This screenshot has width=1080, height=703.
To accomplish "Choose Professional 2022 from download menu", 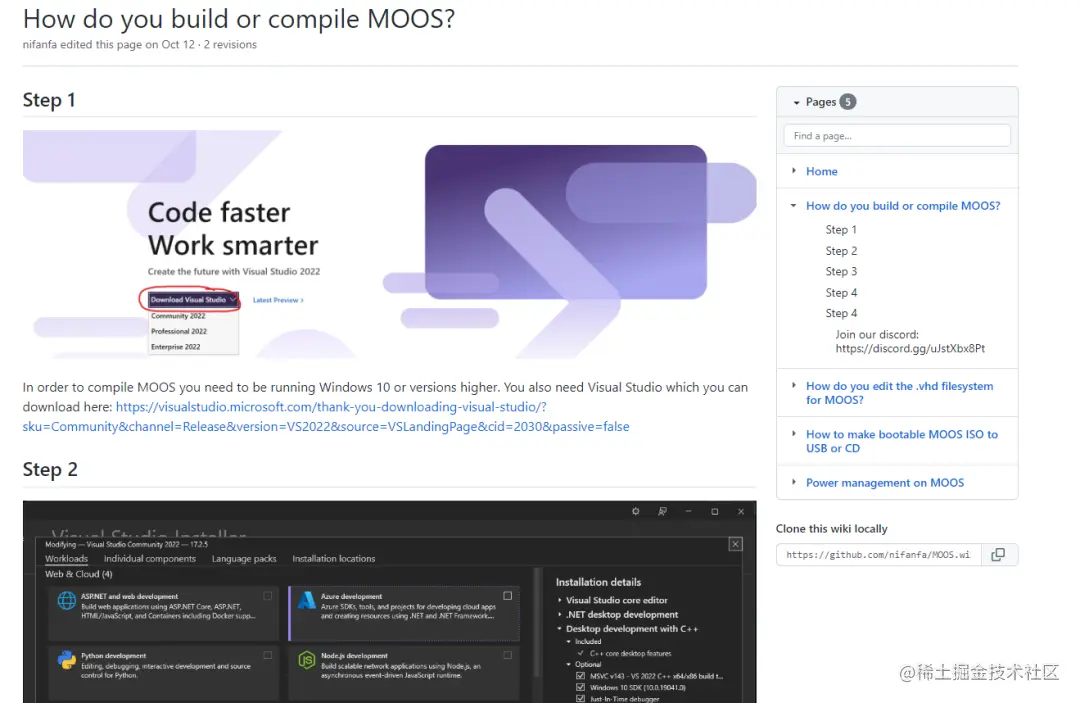I will pyautogui.click(x=179, y=331).
